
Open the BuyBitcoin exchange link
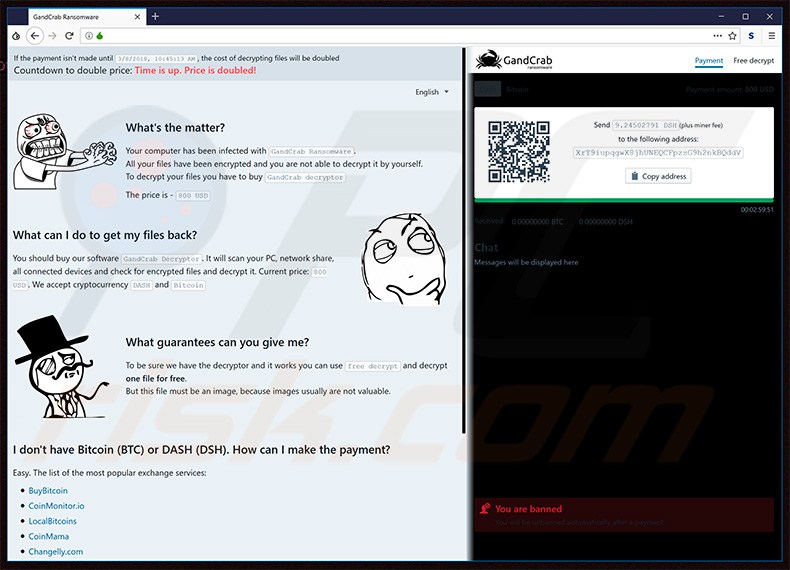click(48, 490)
